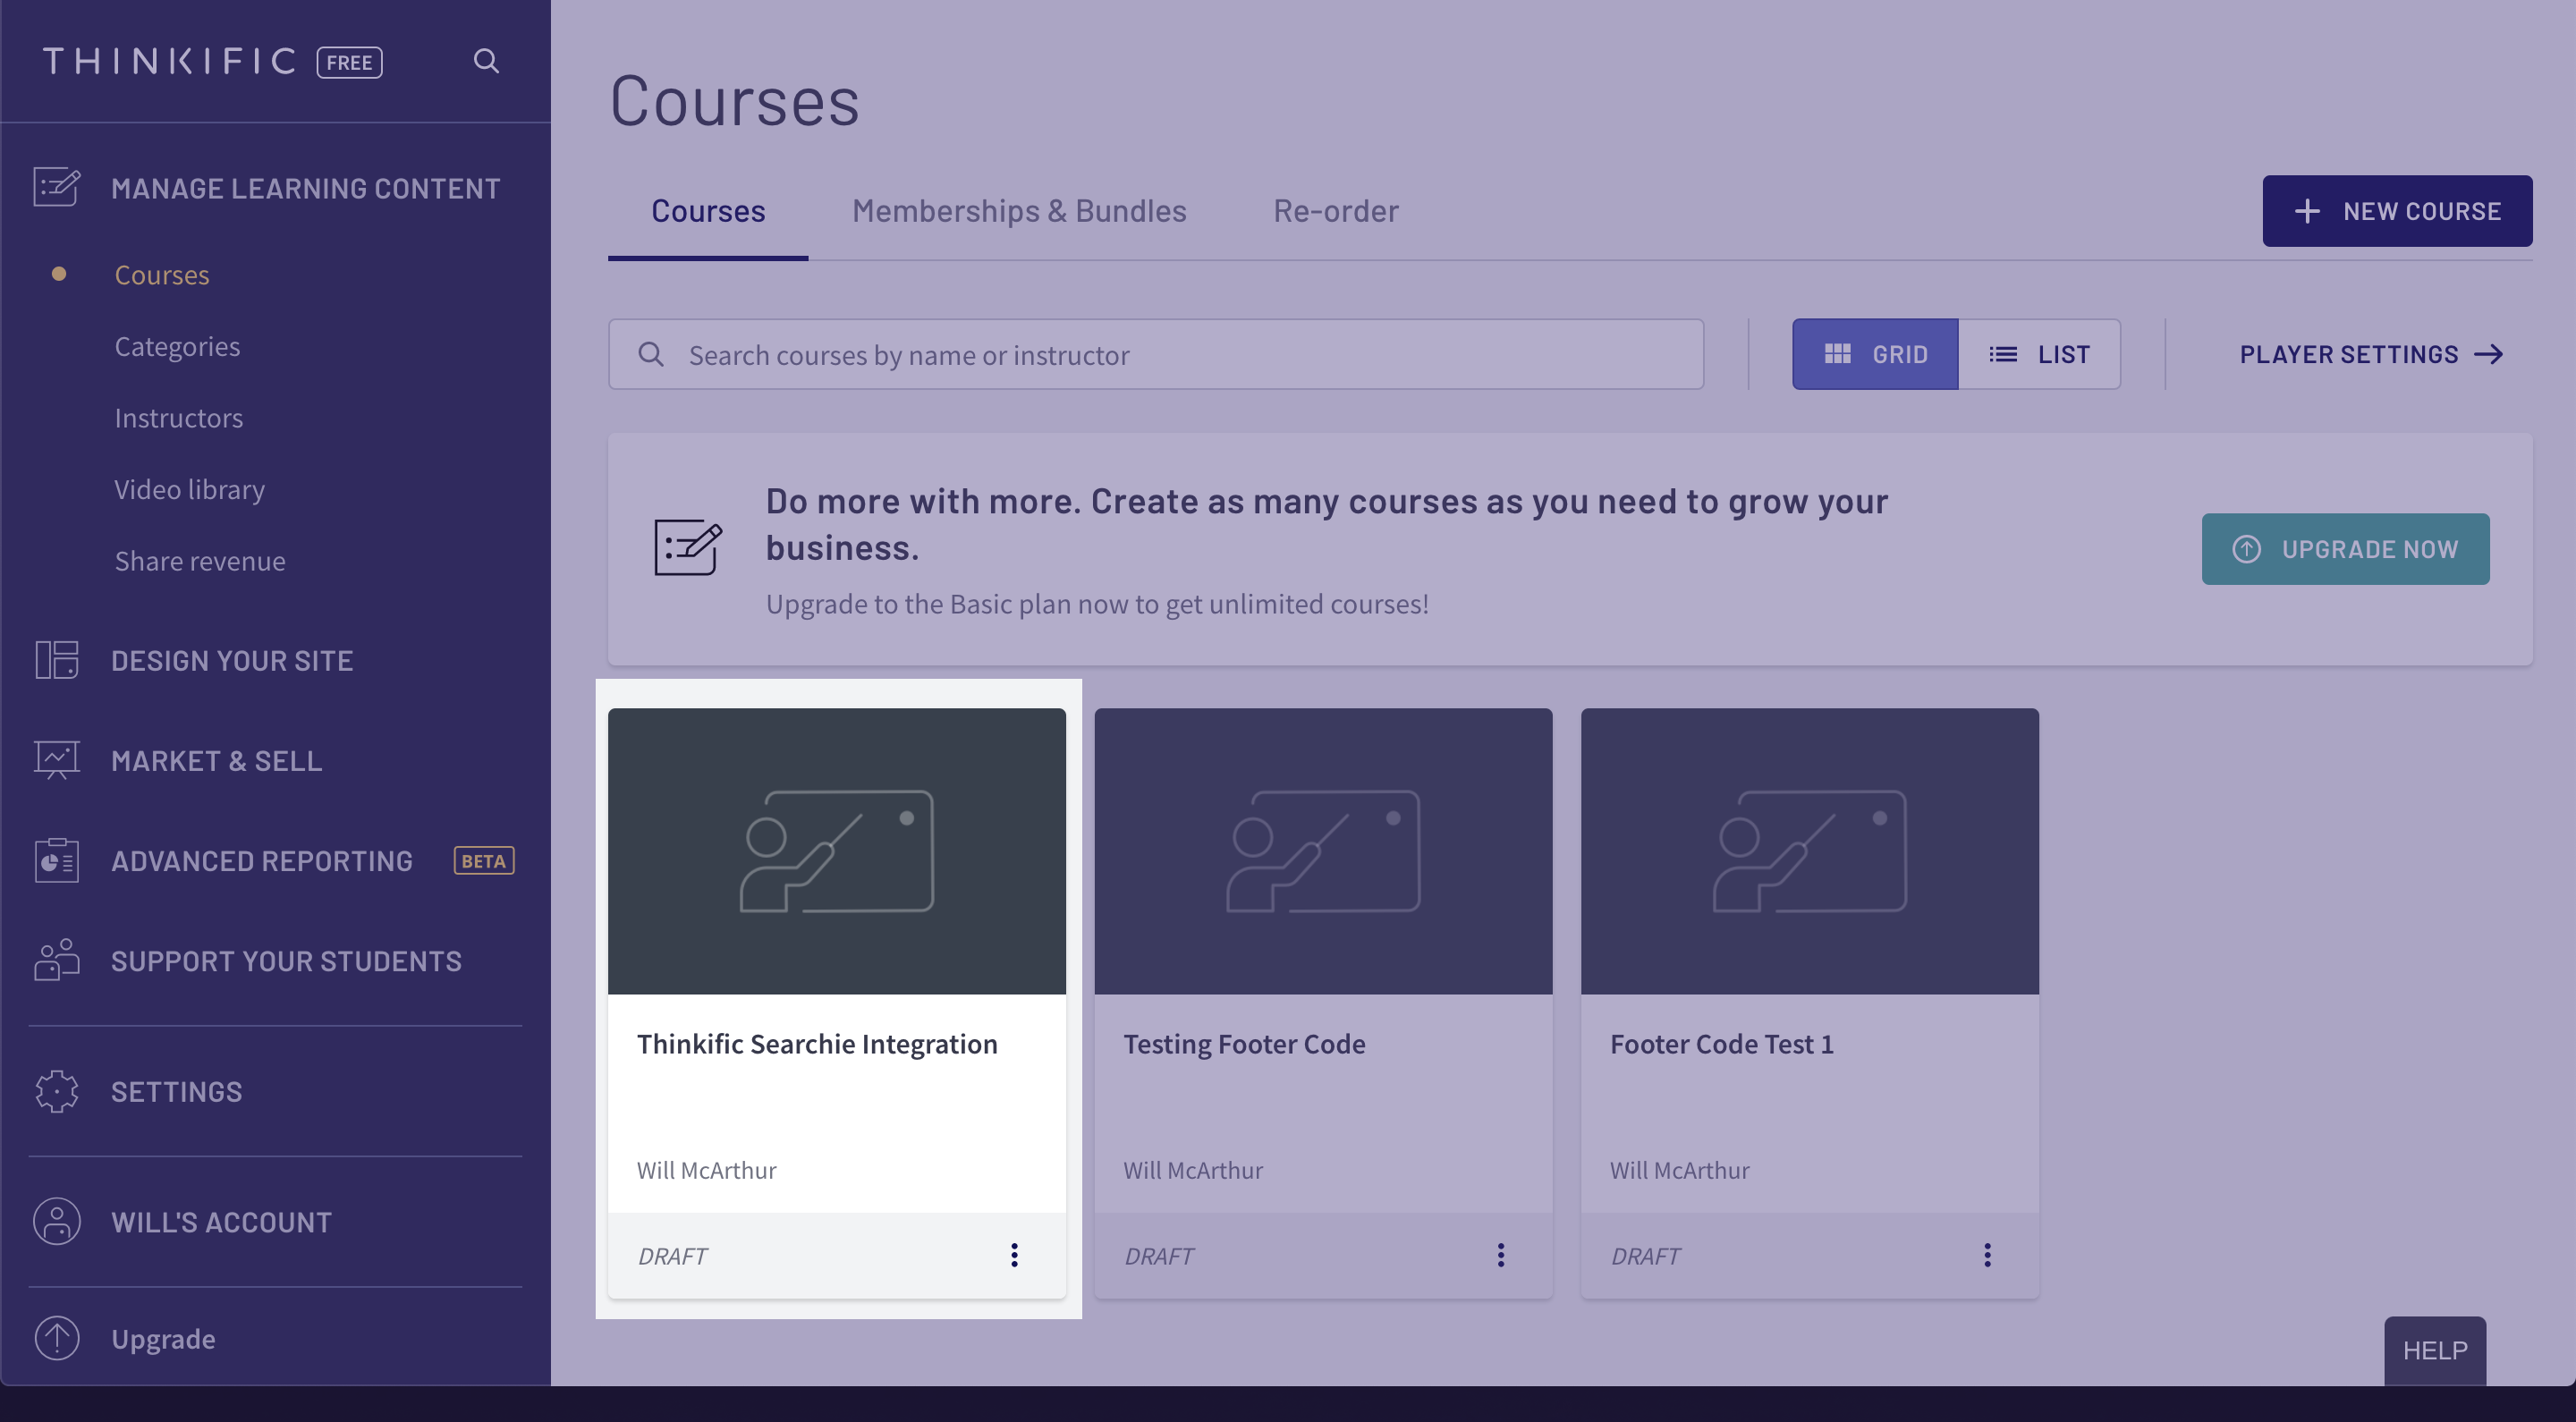Click DRAFT status on Testing Footer Code
The width and height of the screenshot is (2576, 1422).
(x=1158, y=1256)
